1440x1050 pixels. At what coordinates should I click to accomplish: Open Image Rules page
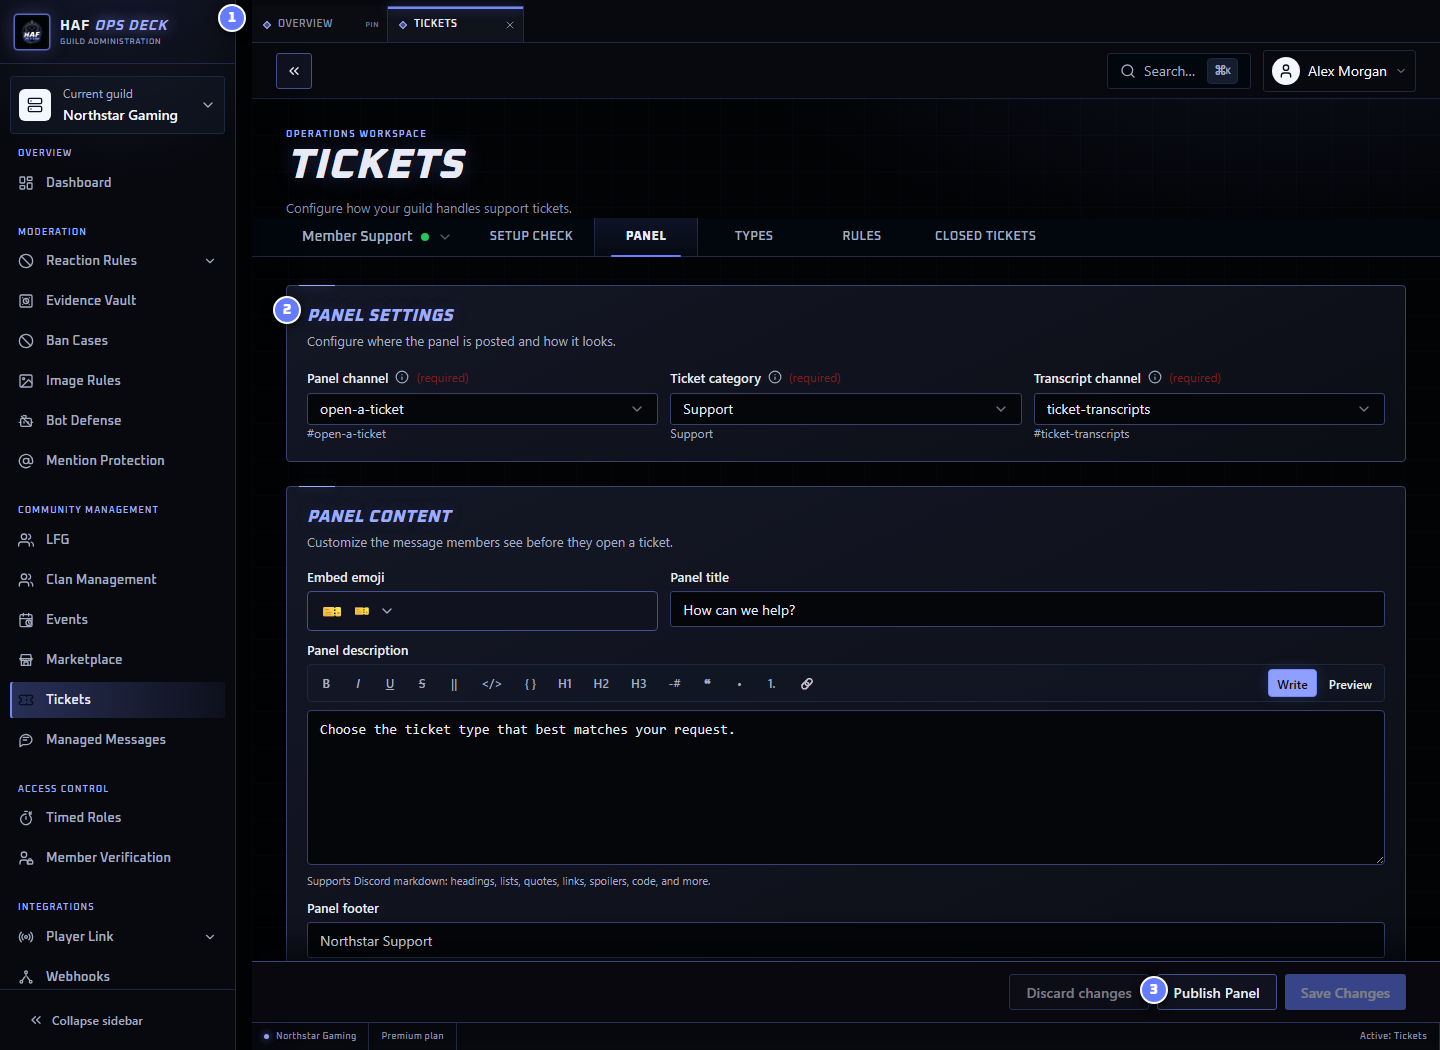(x=117, y=380)
